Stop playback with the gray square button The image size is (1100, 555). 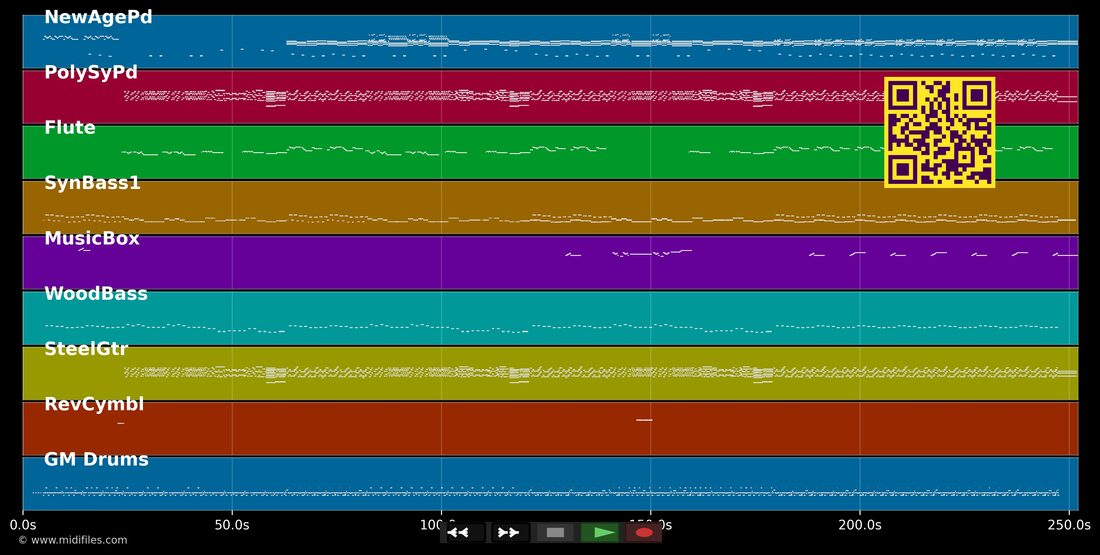click(556, 533)
